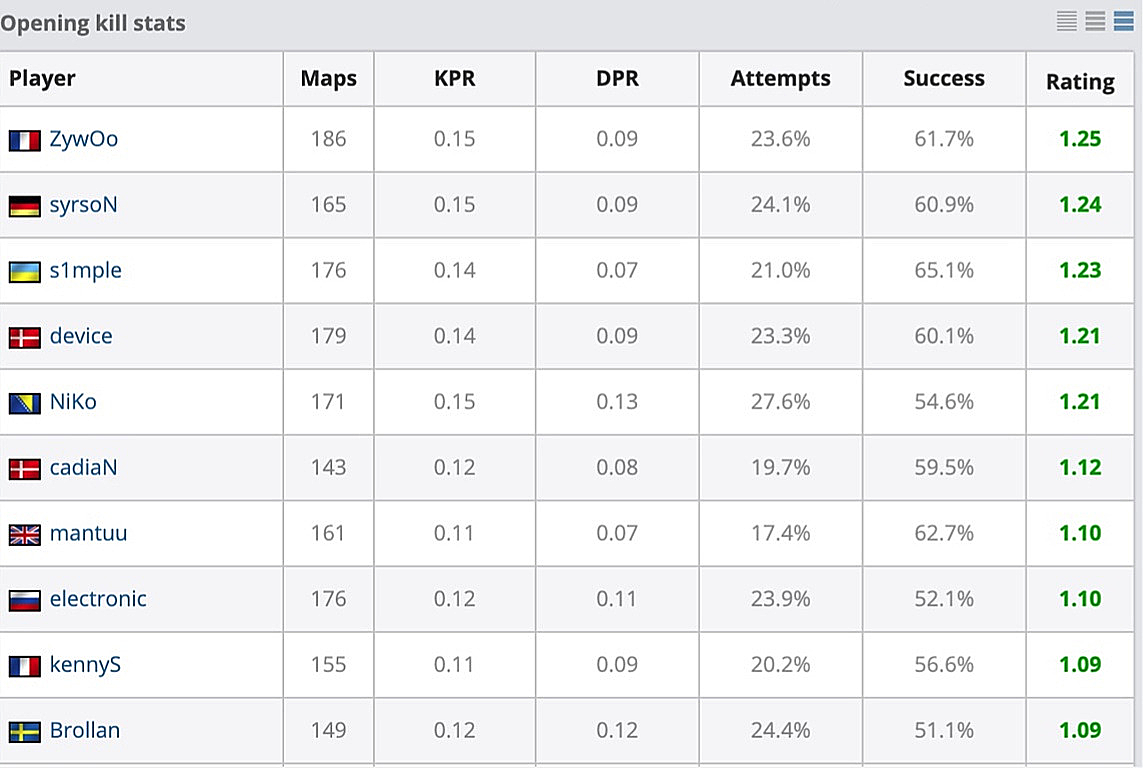The image size is (1143, 768).
Task: Click the Russian flag next to electronic
Action: coord(25,601)
